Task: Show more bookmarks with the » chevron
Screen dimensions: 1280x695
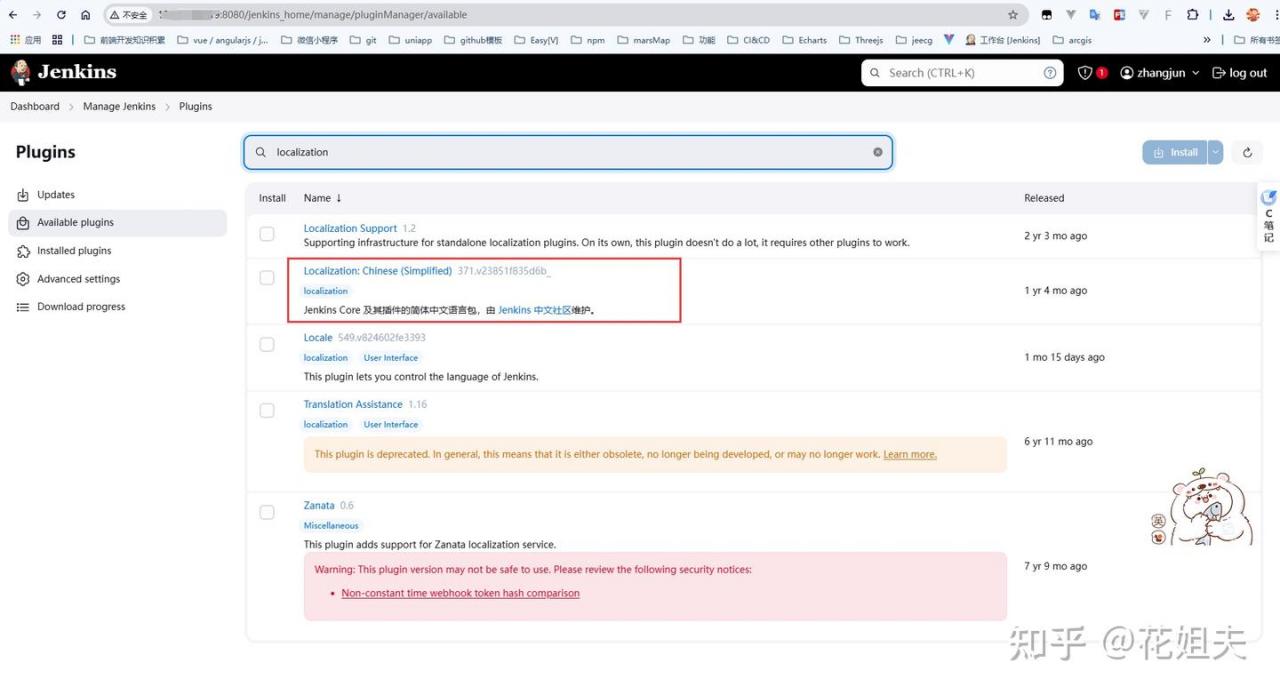Action: [1207, 40]
